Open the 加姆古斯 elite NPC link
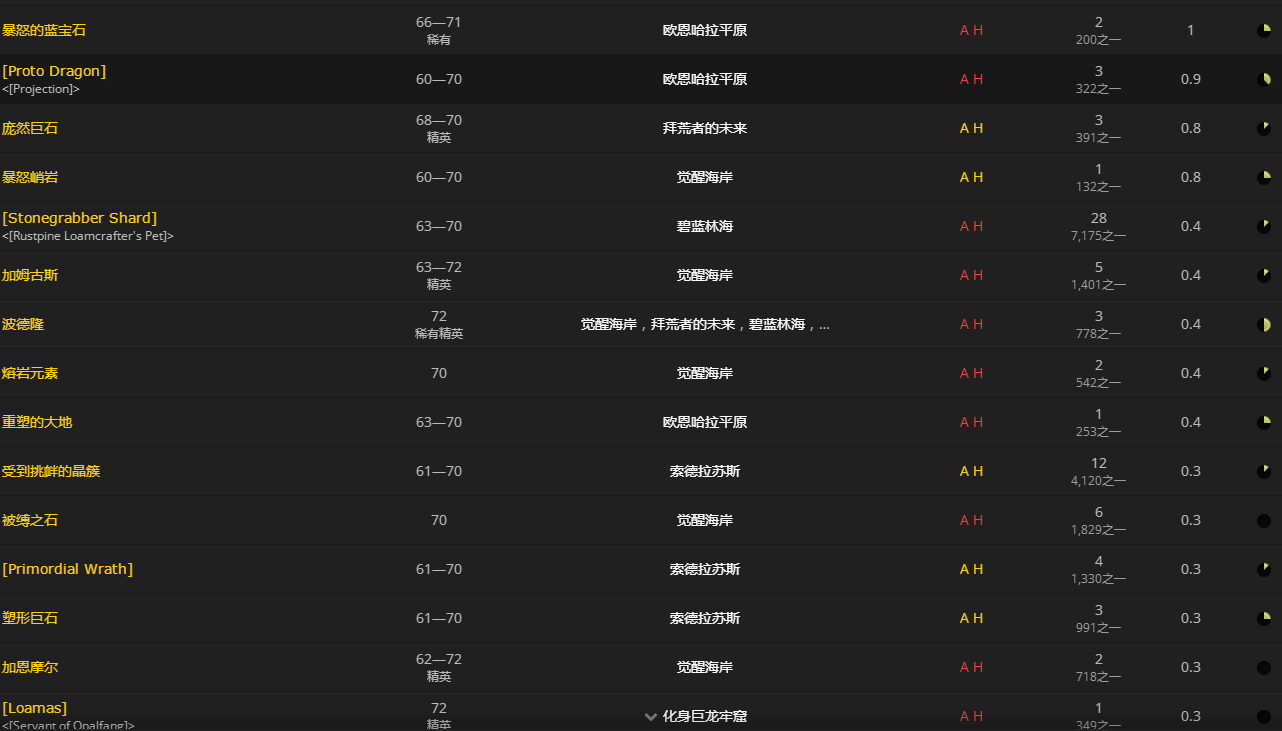Screen dimensions: 1282x731 coord(30,275)
